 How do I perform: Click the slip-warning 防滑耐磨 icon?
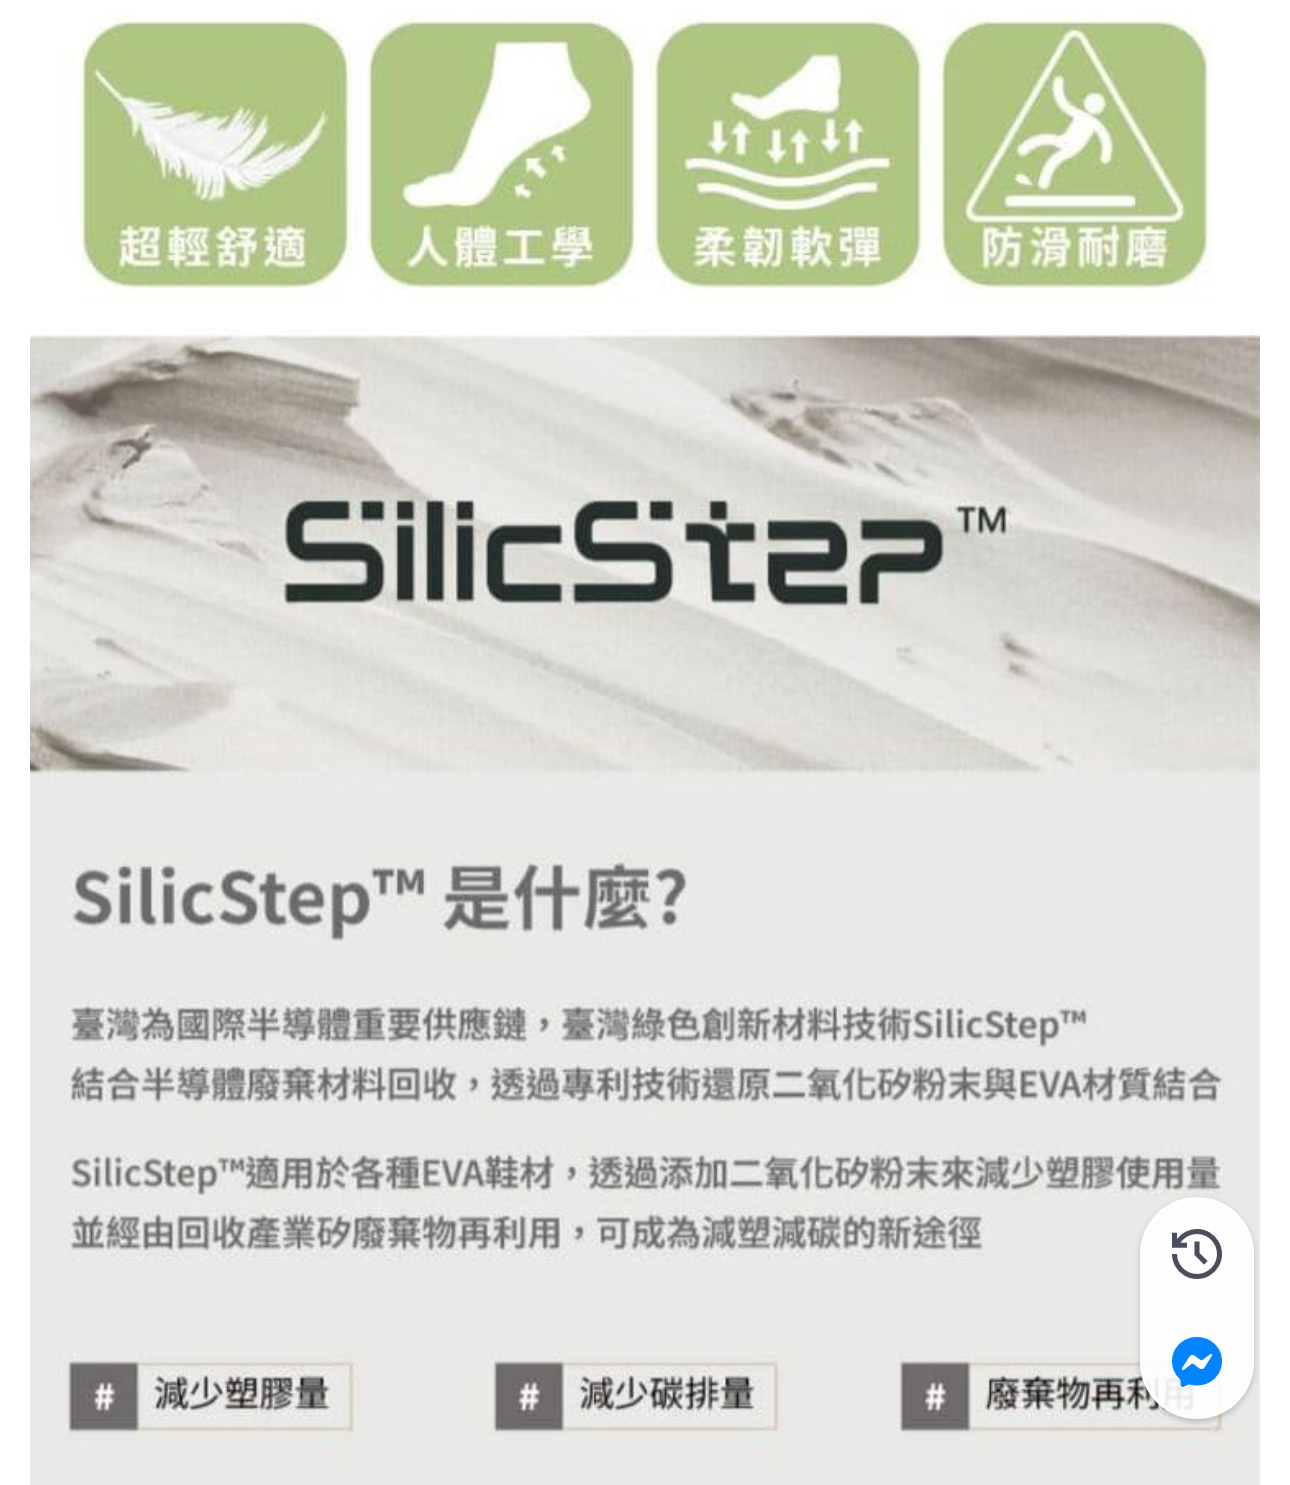[x=1074, y=154]
